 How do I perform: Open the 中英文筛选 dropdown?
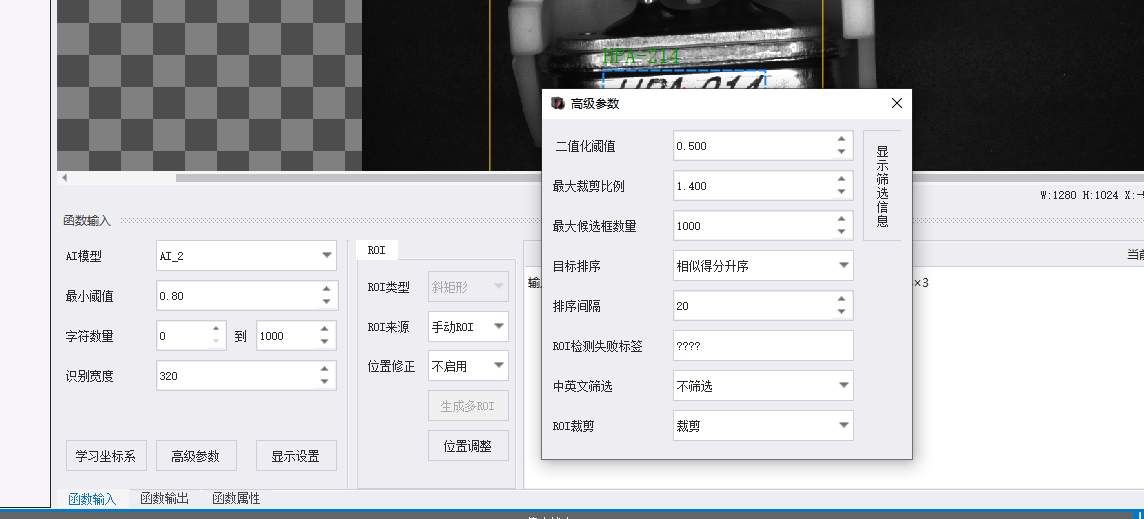(763, 385)
